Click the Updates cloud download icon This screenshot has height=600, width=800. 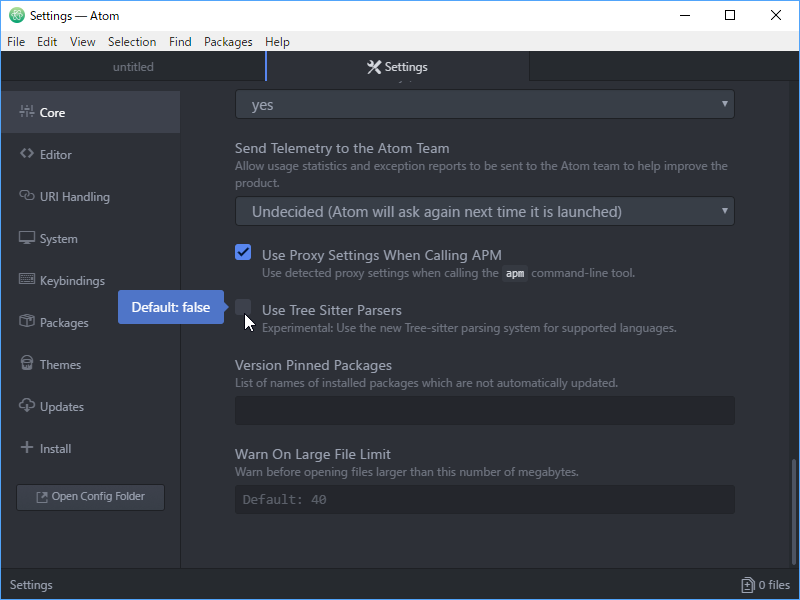27,406
